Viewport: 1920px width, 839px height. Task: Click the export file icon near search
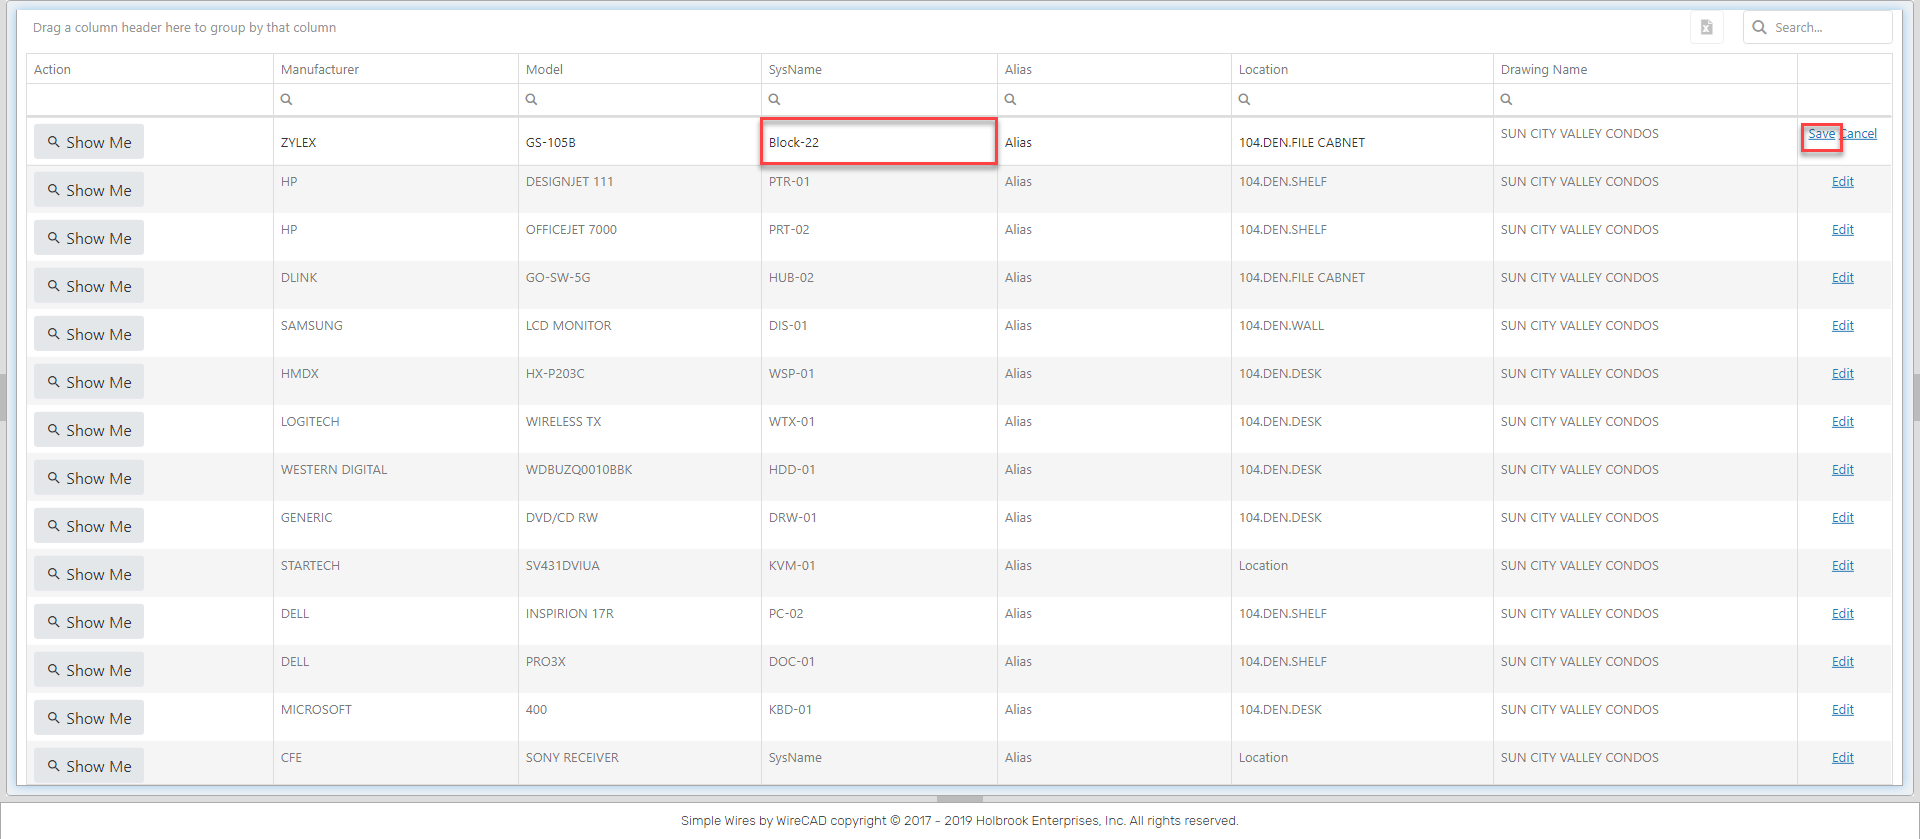coord(1706,28)
